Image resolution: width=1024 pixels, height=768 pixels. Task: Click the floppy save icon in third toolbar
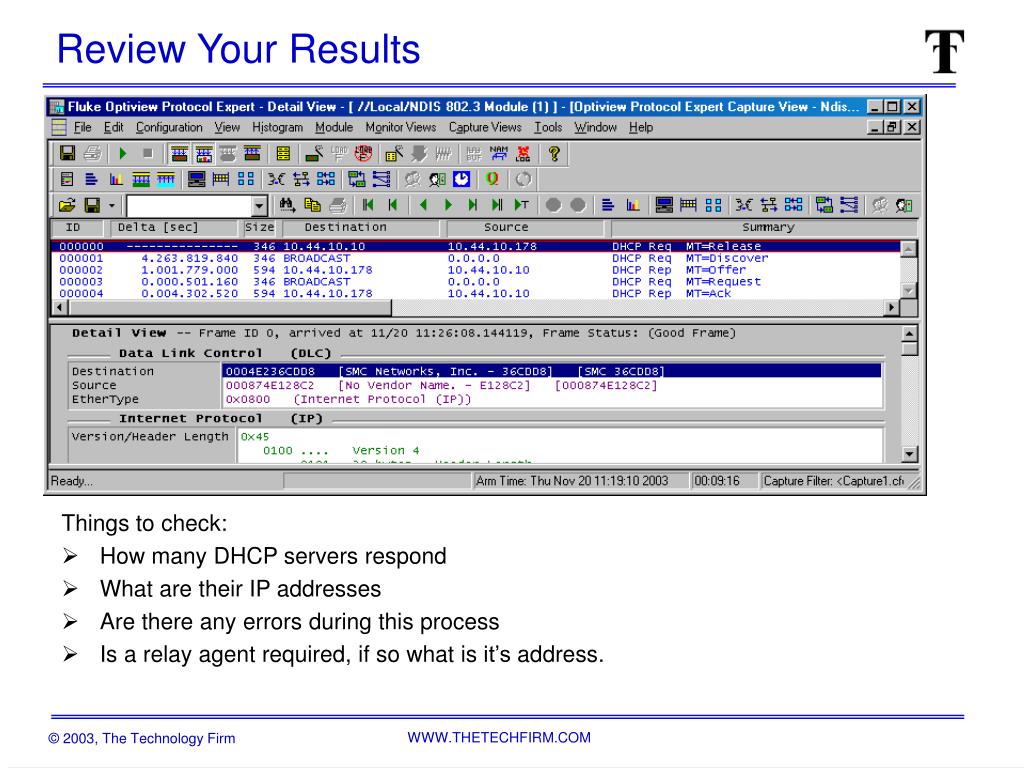click(92, 206)
